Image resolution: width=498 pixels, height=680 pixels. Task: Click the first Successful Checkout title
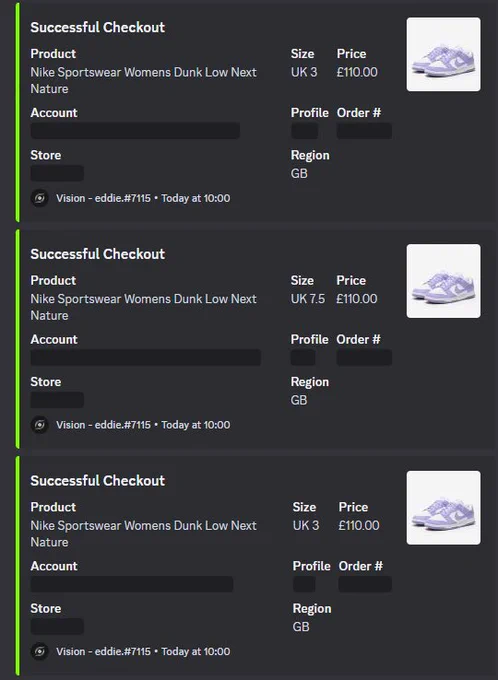[x=98, y=27]
